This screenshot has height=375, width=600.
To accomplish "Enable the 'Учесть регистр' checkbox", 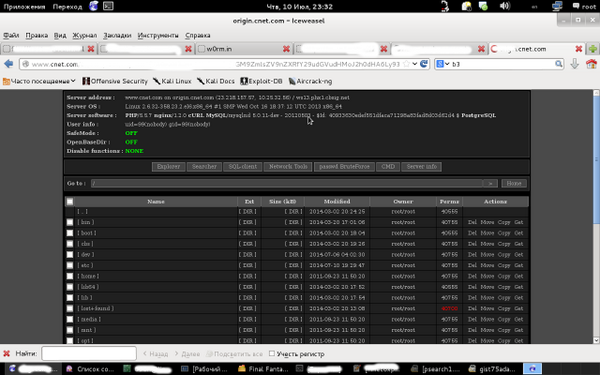I will tap(272, 354).
